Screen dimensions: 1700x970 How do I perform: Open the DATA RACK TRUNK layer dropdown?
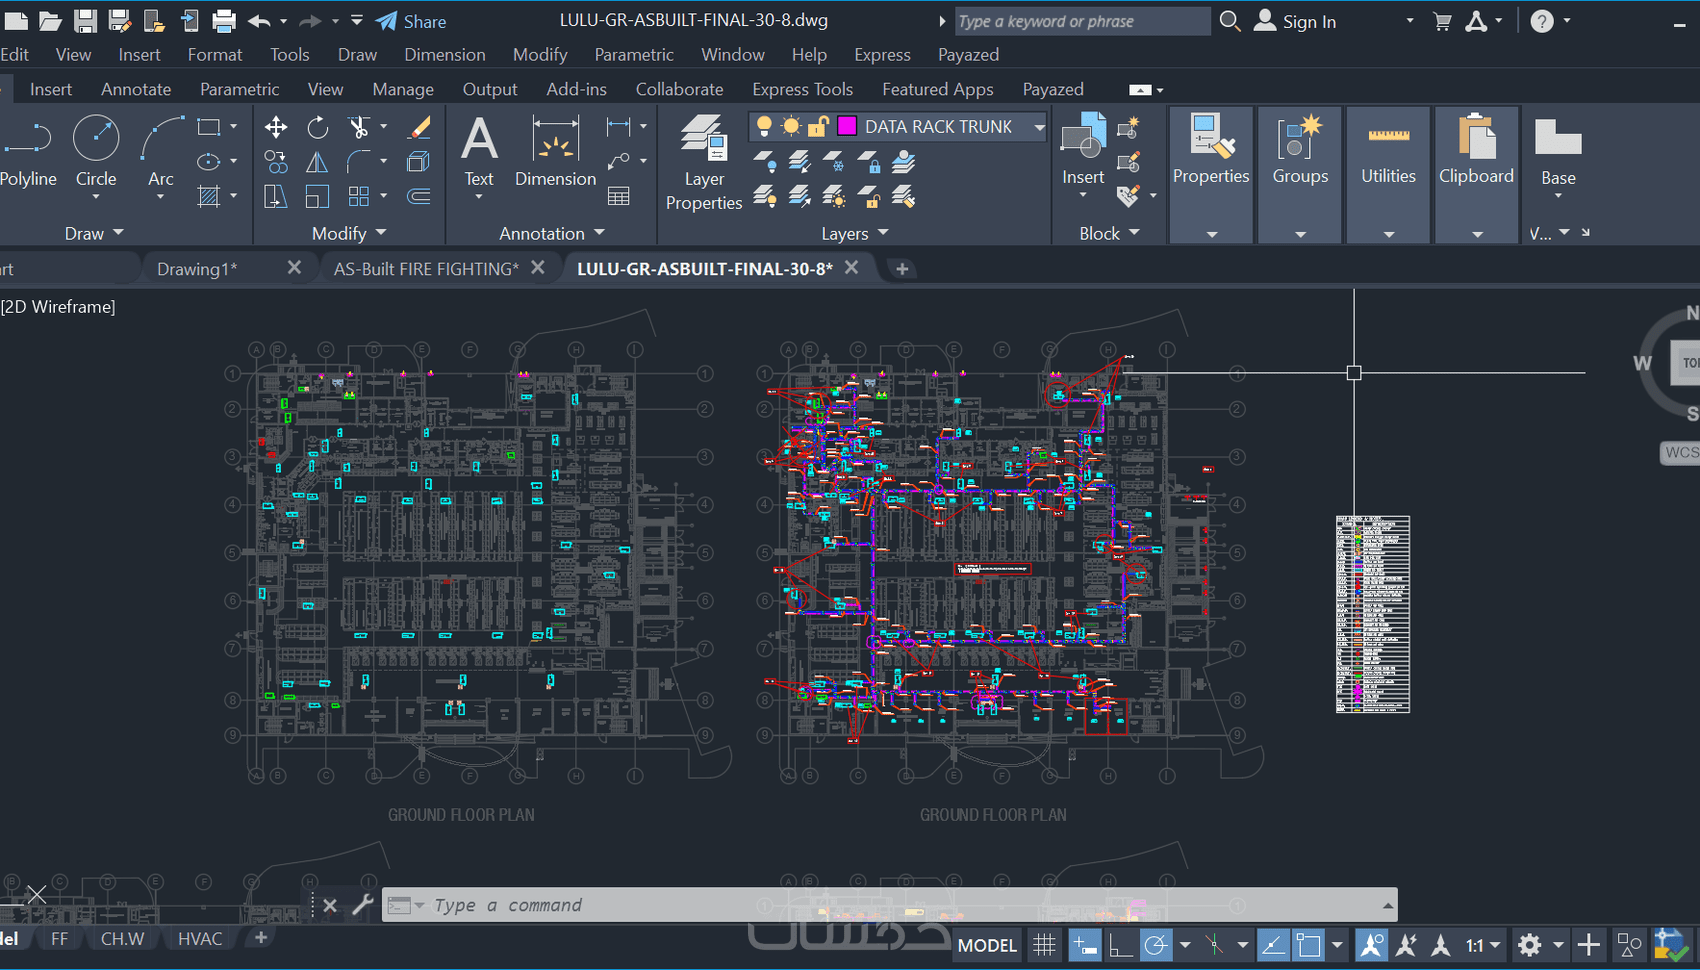[x=1039, y=127]
